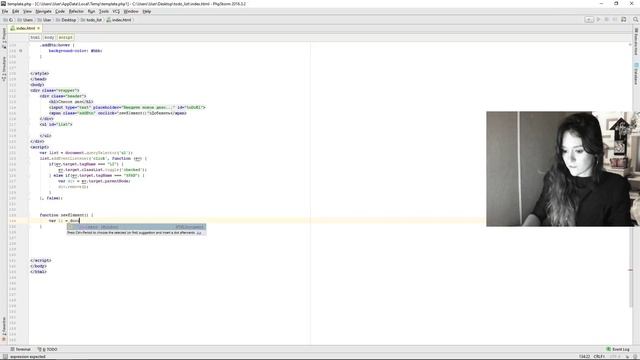Click the html structure breadcrumb above editor
The image size is (640, 360).
click(x=35, y=37)
